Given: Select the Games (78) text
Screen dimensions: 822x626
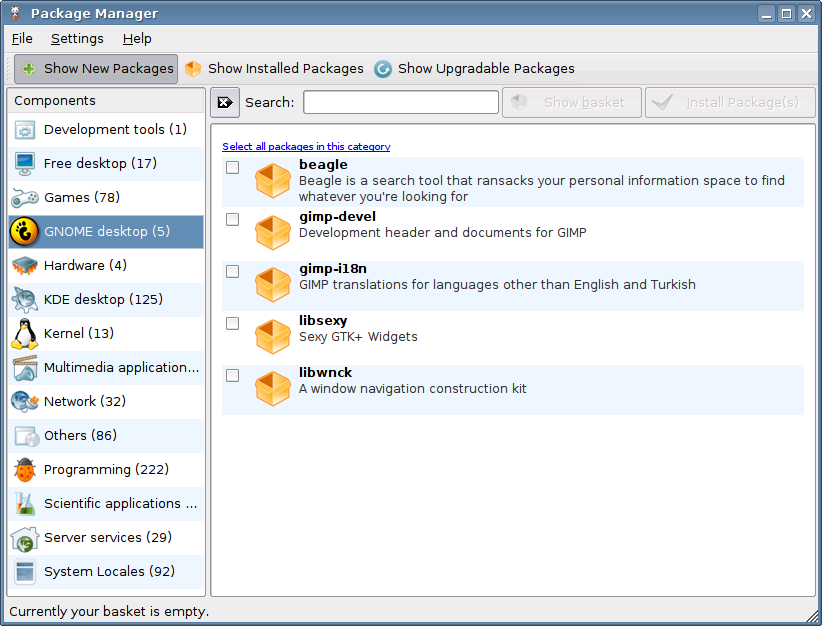Looking at the screenshot, I should [82, 198].
